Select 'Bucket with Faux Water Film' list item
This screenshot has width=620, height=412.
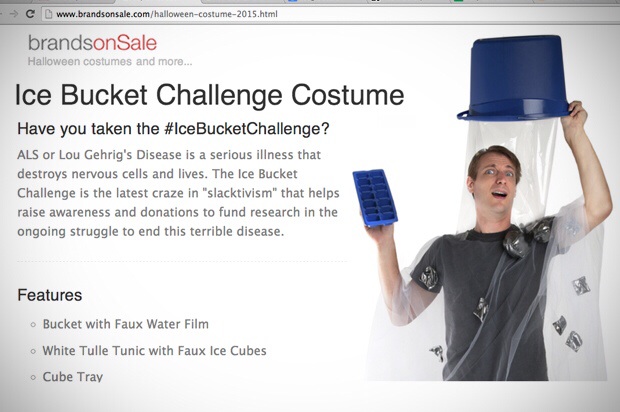click(x=125, y=324)
